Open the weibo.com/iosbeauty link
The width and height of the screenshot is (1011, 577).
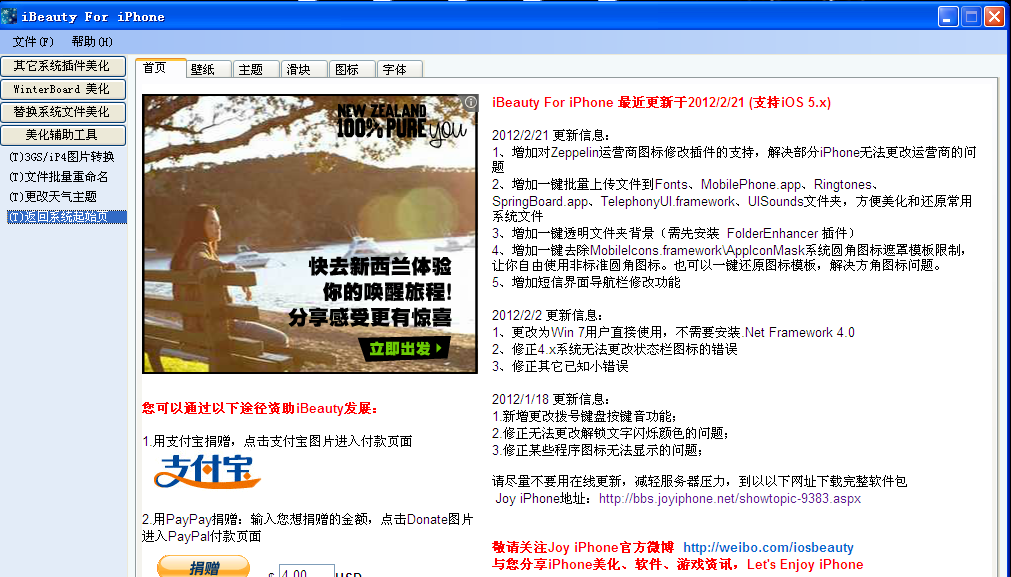pyautogui.click(x=768, y=547)
